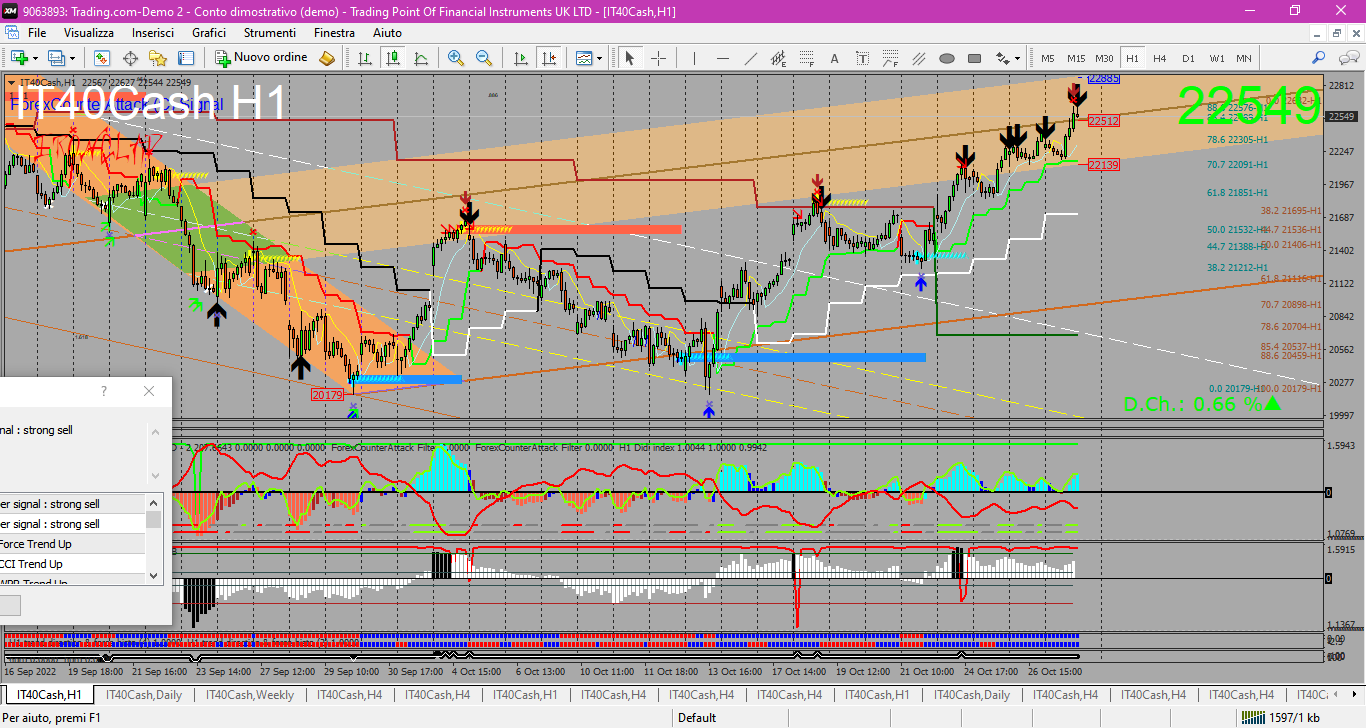Click the dialog help question mark

pos(104,391)
